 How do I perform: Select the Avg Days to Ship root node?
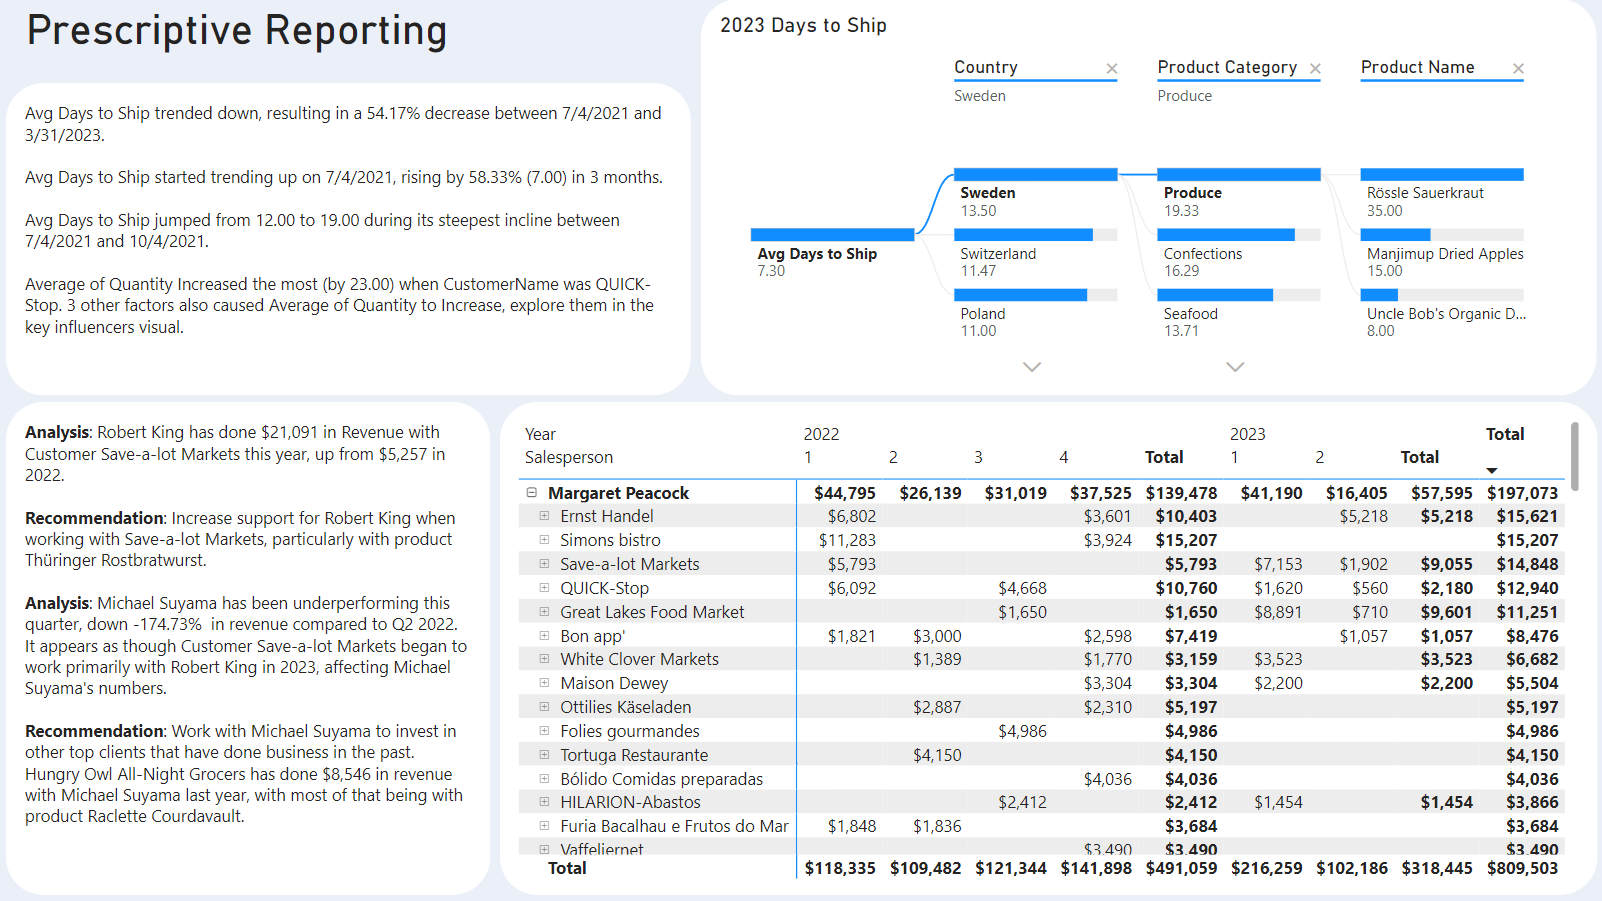pyautogui.click(x=832, y=253)
